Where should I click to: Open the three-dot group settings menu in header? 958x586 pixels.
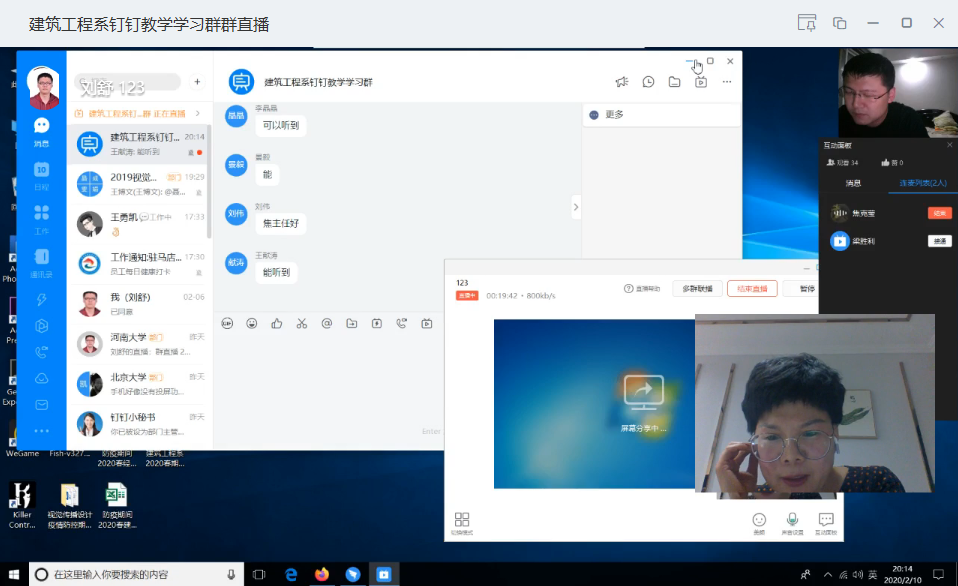[x=726, y=82]
